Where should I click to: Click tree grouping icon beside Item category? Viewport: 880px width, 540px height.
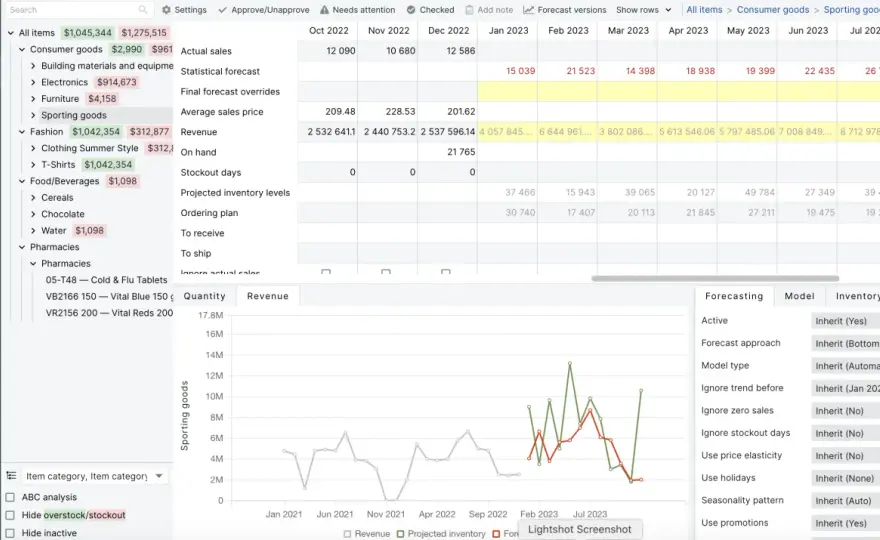click(x=11, y=475)
